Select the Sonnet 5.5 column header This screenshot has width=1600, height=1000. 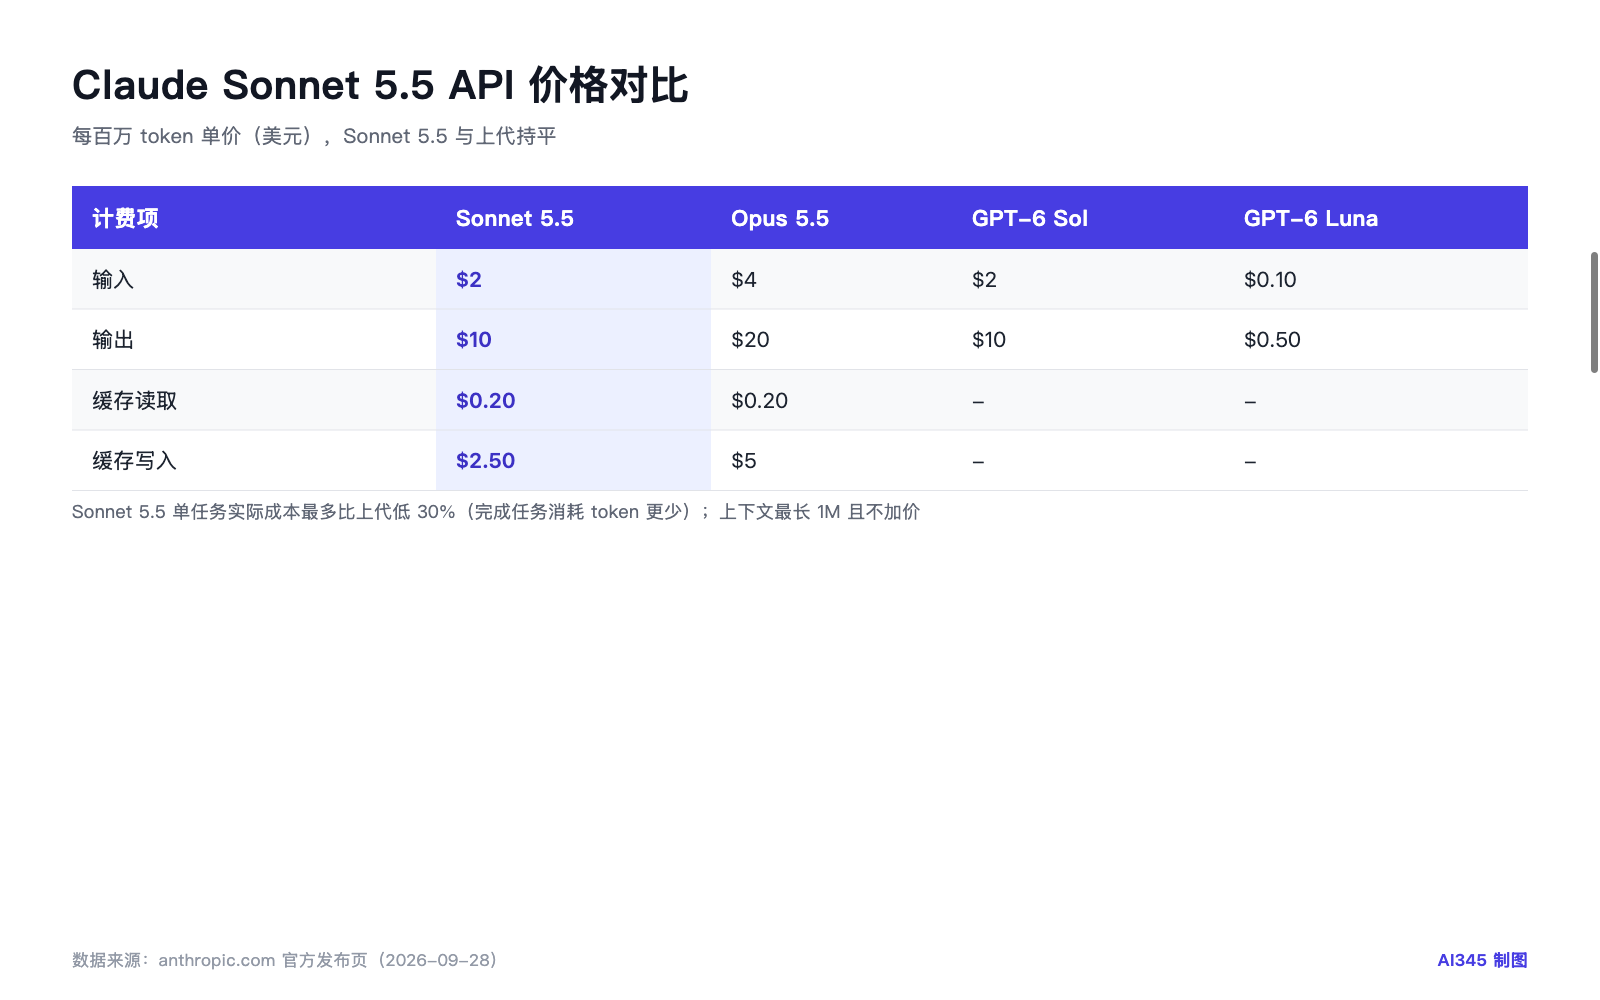click(x=514, y=218)
